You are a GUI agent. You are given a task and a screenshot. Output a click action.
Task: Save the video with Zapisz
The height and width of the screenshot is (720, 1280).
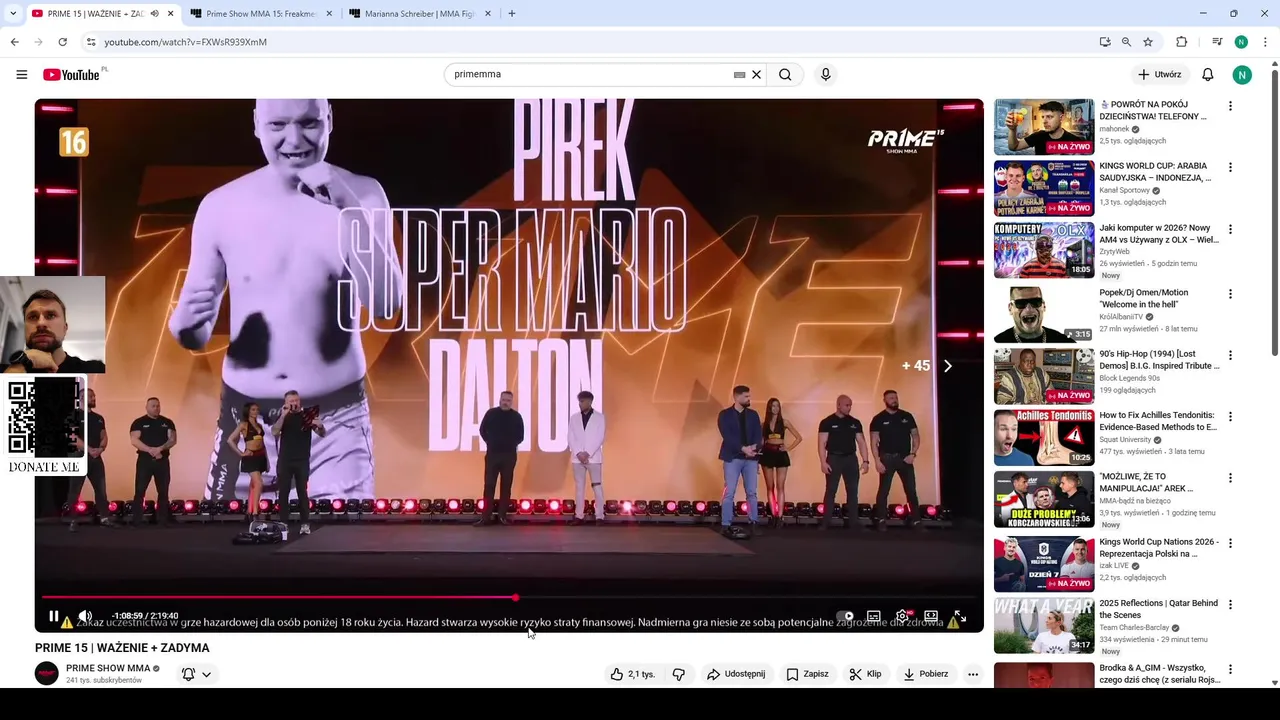[808, 674]
